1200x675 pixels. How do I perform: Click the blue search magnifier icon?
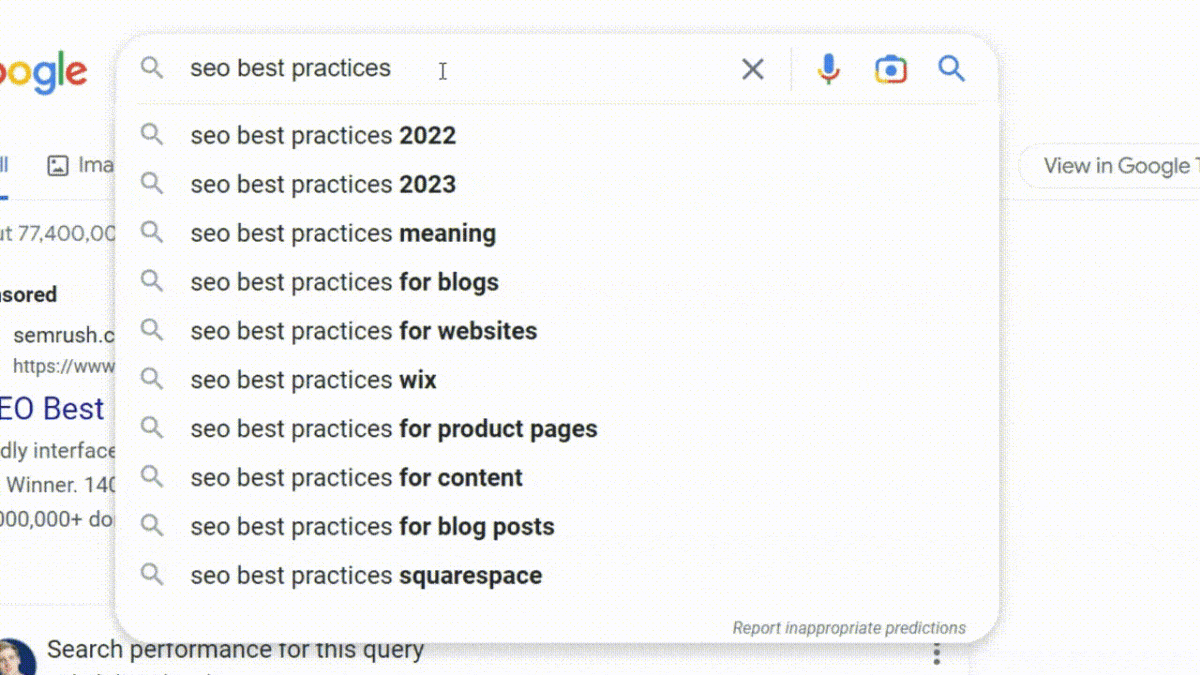click(x=950, y=68)
